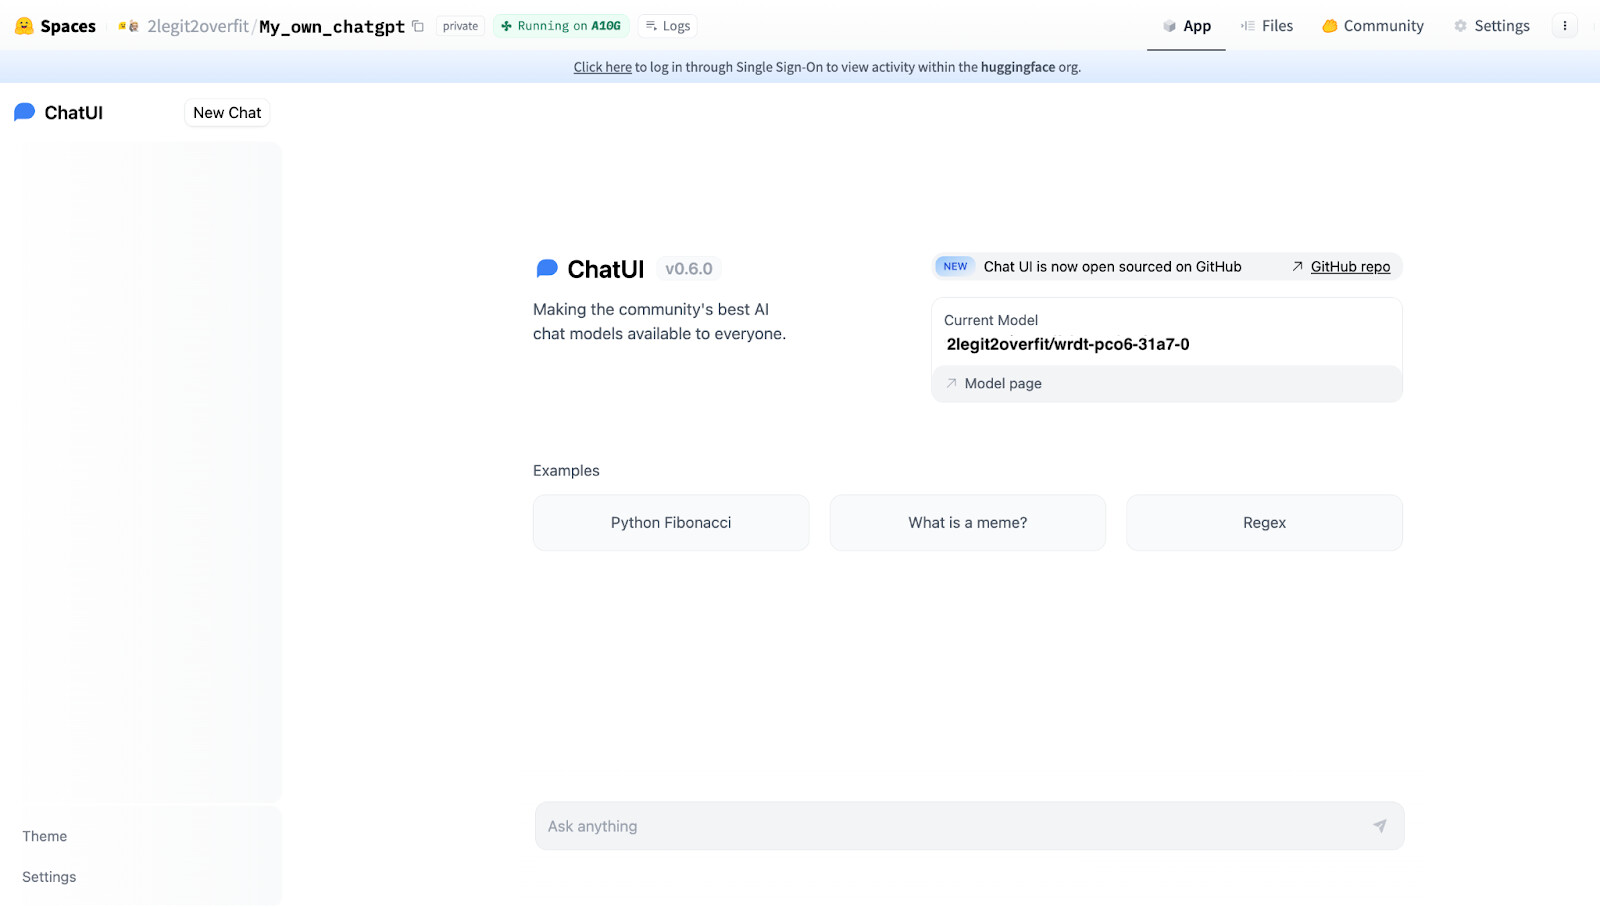Toggle the Theme in the sidebar

[45, 836]
